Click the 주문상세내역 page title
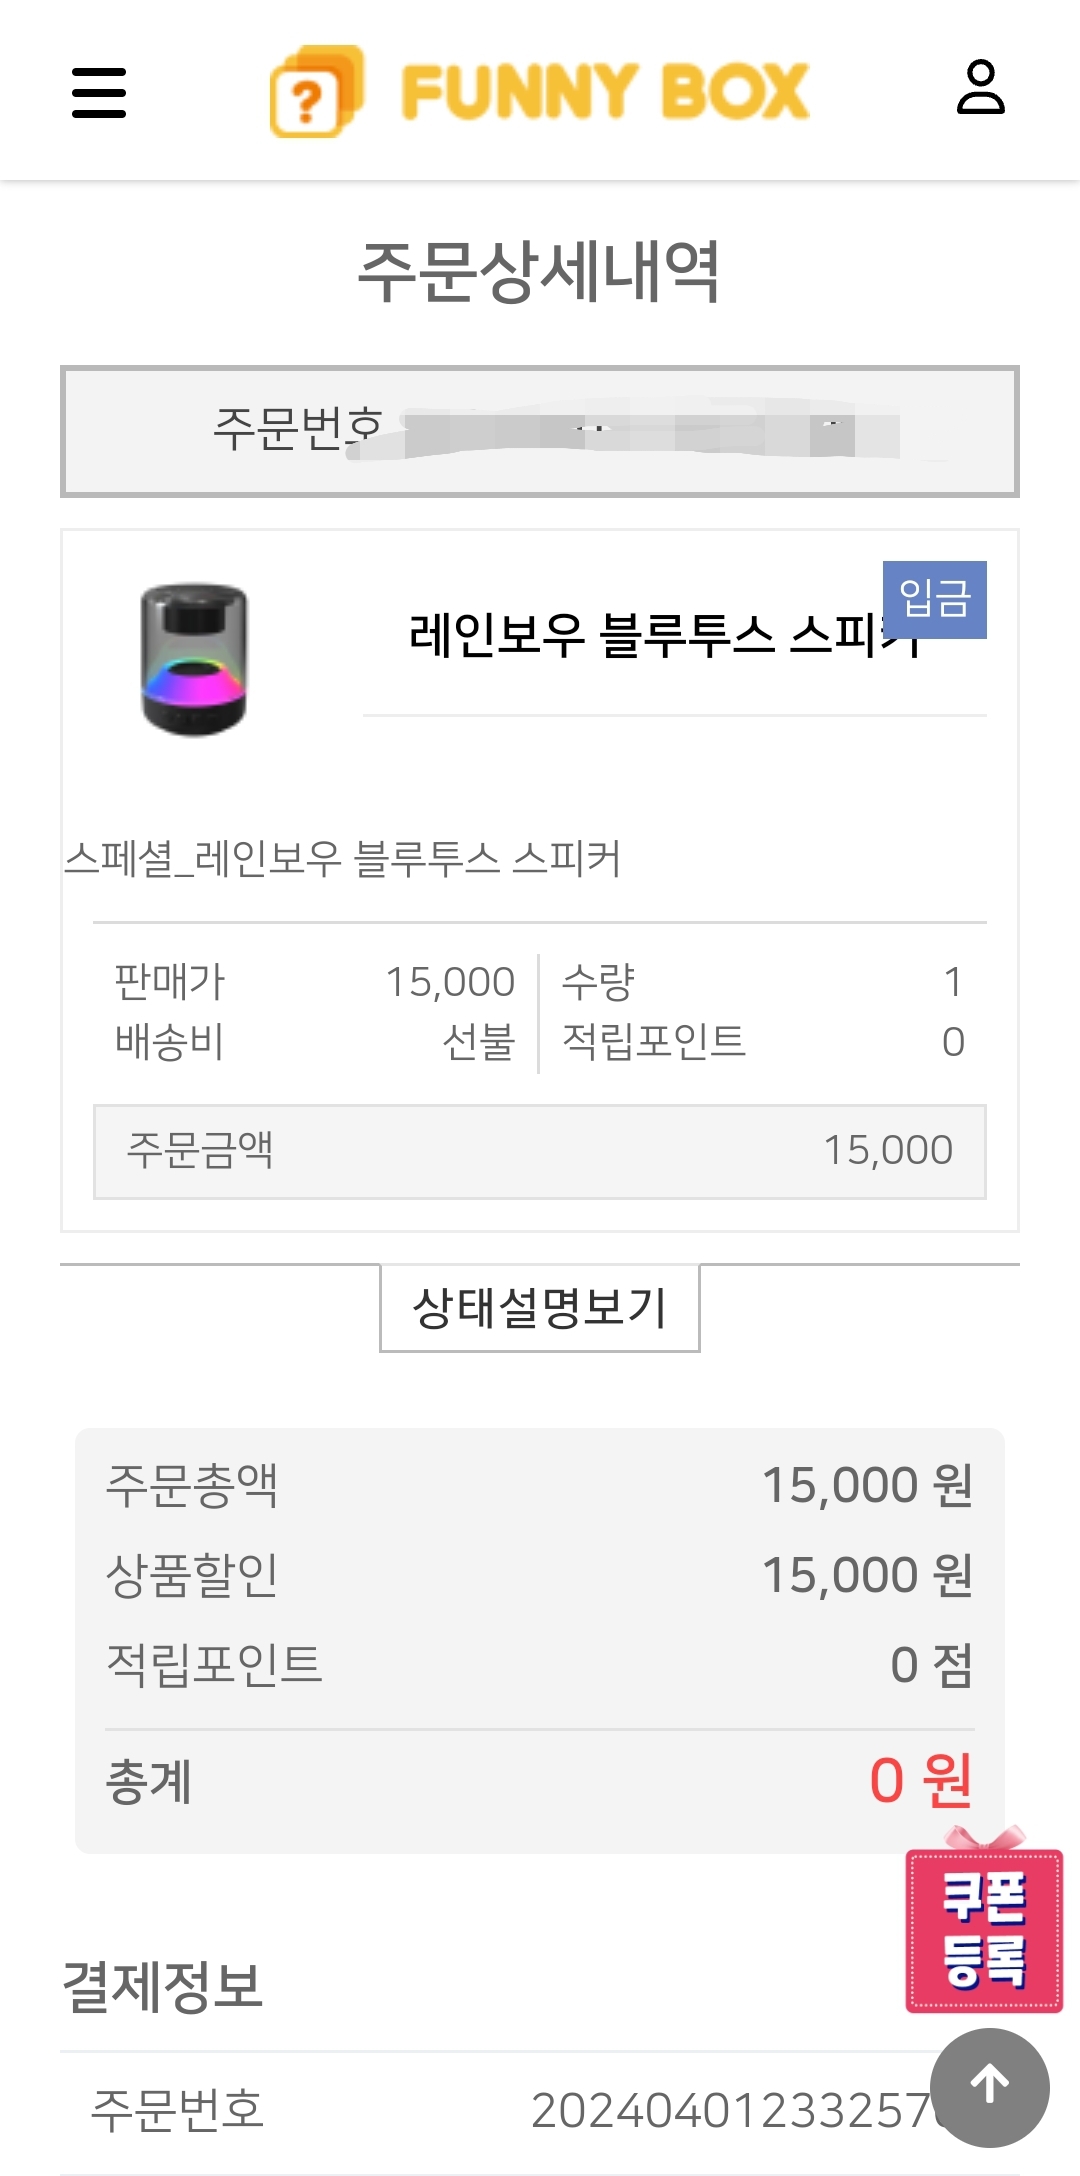The width and height of the screenshot is (1080, 2176). coord(540,271)
